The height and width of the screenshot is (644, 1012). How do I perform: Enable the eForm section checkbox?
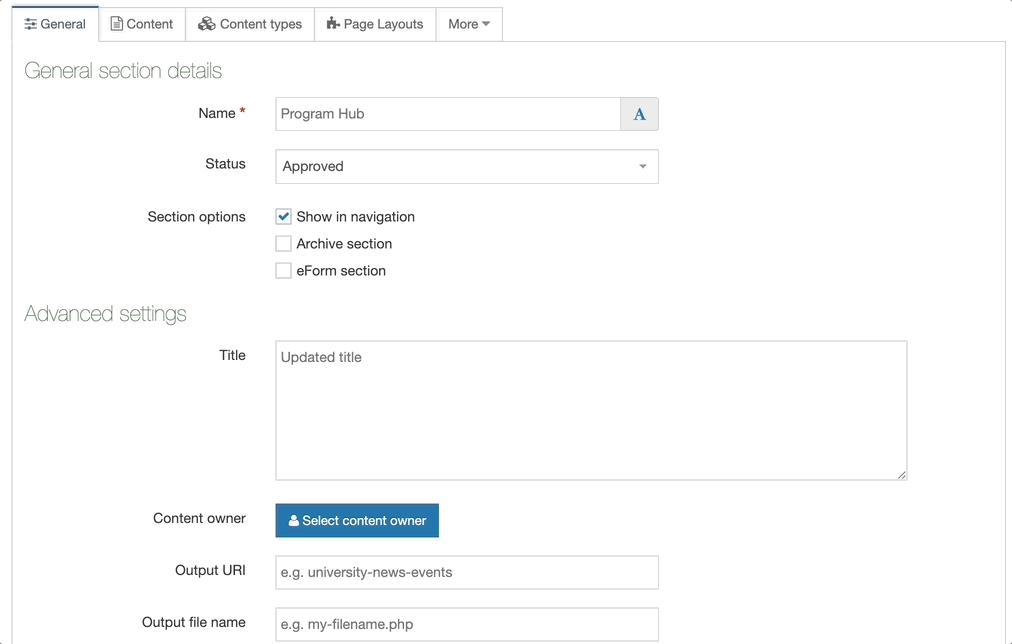point(283,270)
